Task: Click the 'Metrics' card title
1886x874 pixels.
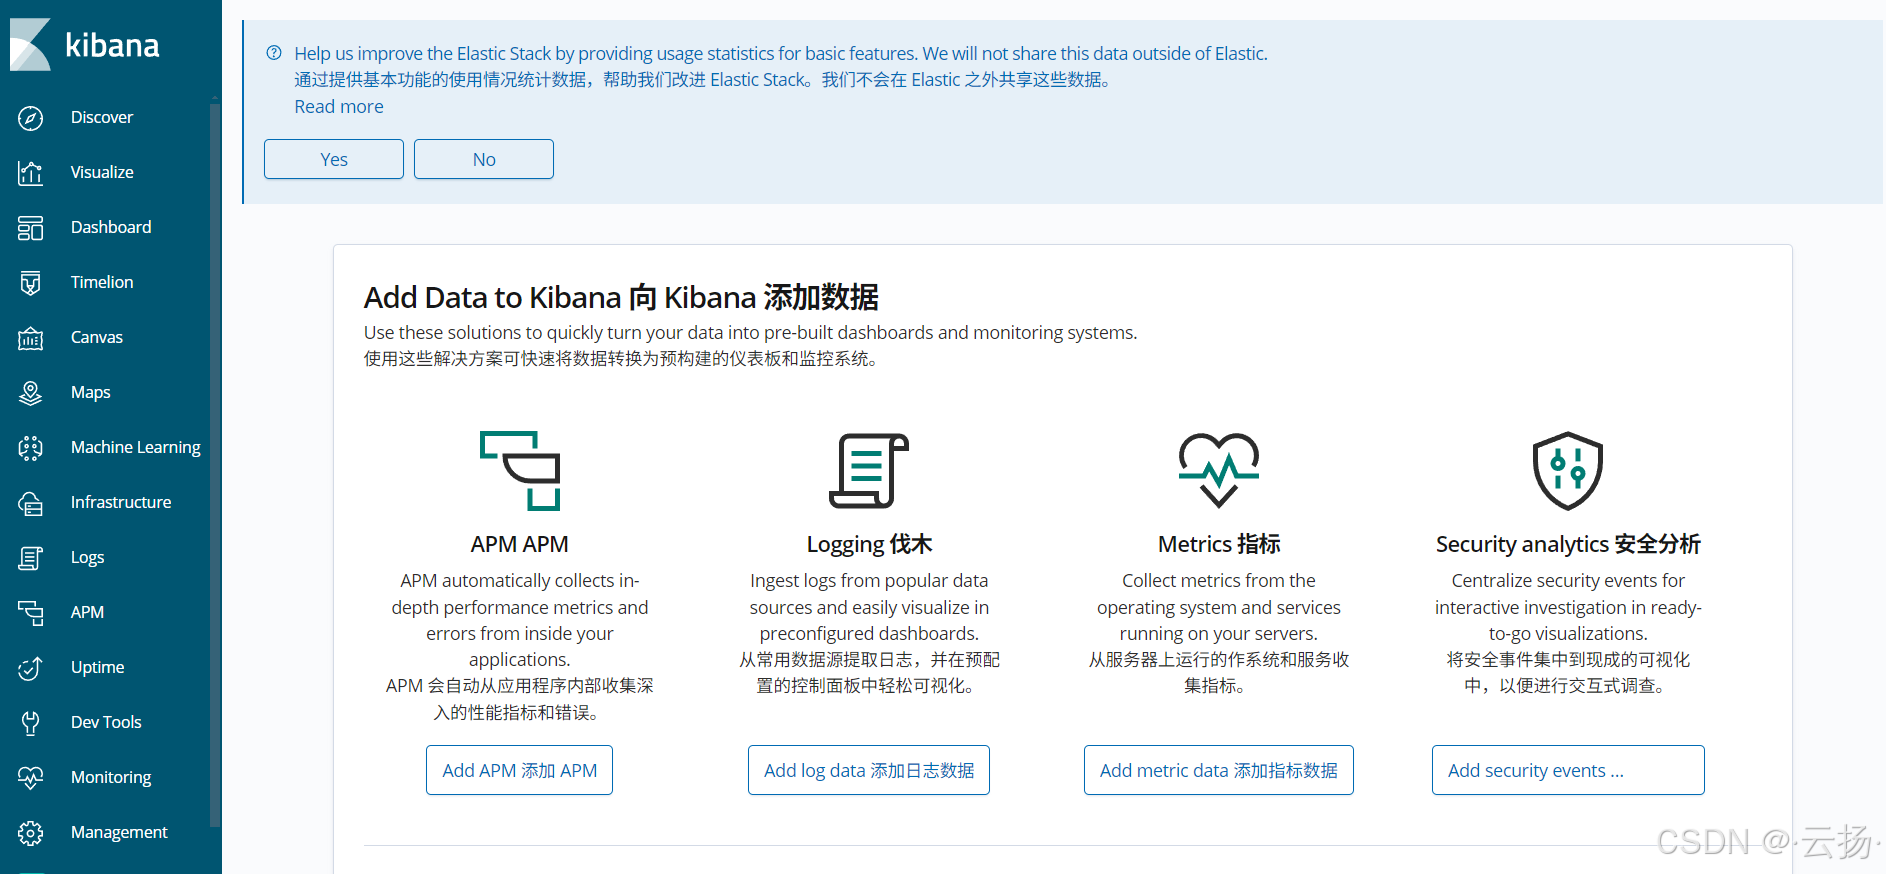Action: point(1219,544)
